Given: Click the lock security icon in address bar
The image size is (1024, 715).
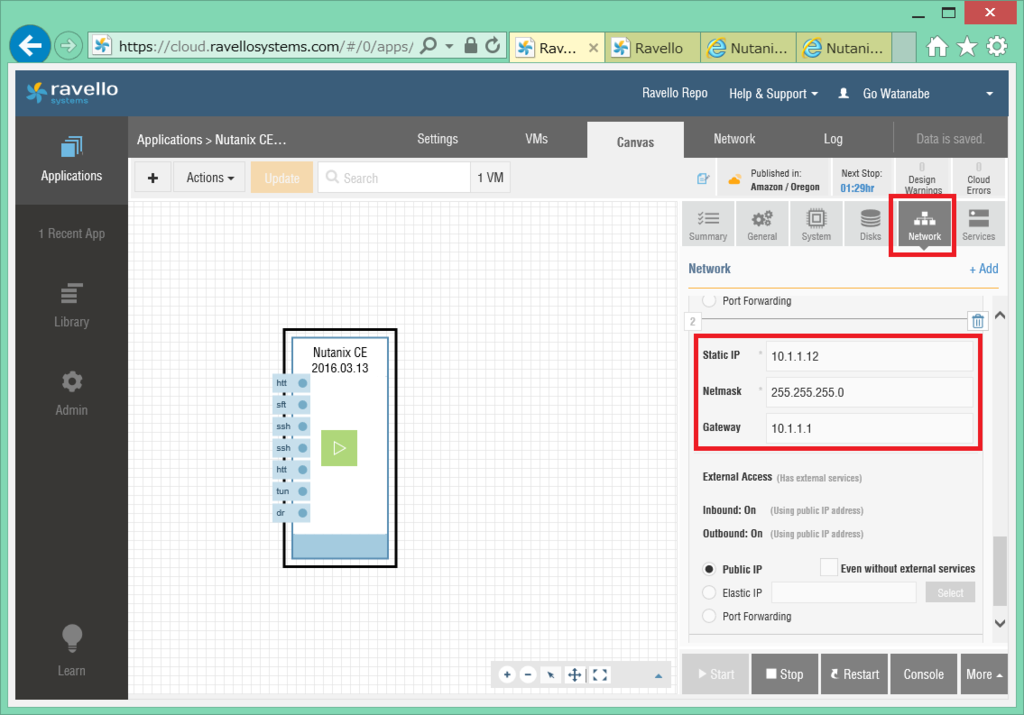Looking at the screenshot, I should 470,46.
